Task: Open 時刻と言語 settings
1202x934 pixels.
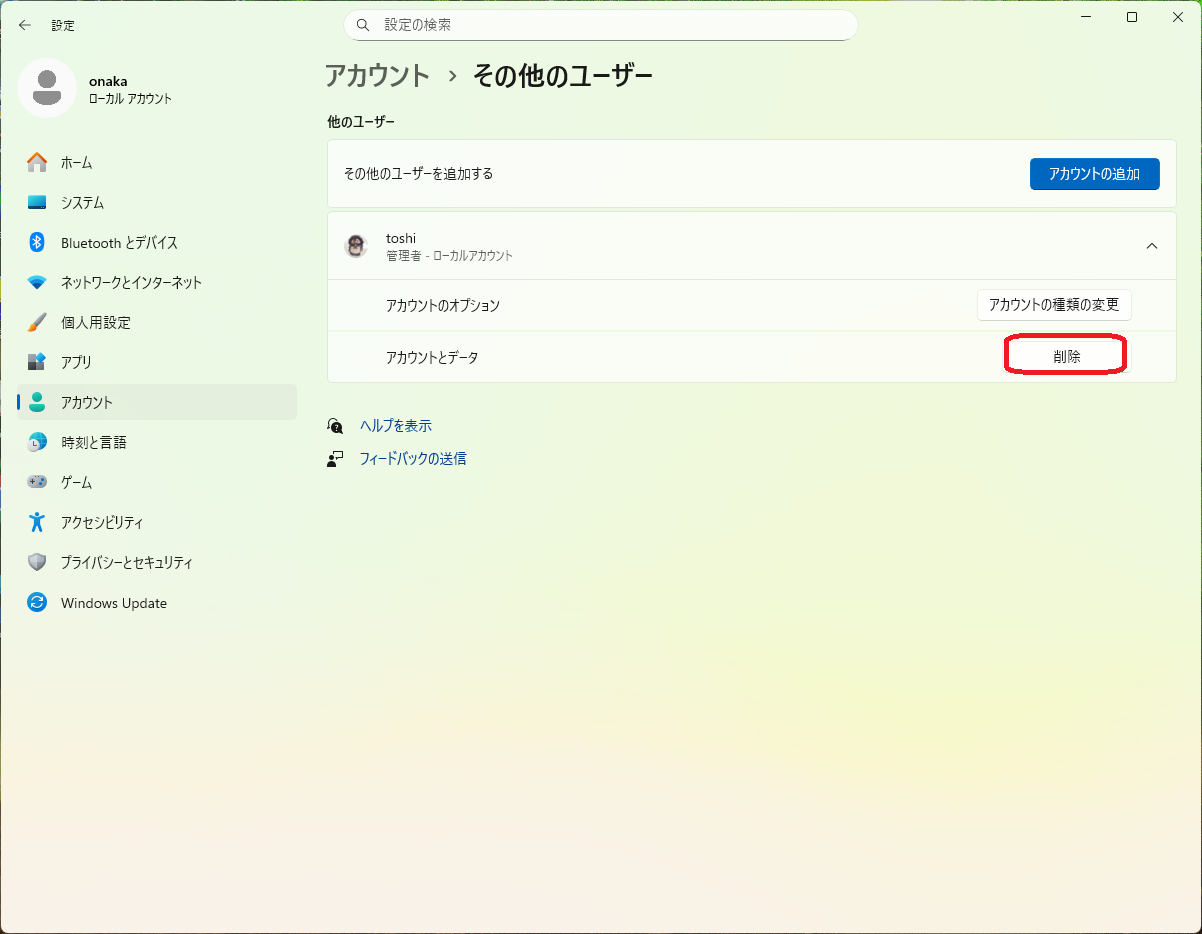Action: click(x=157, y=442)
